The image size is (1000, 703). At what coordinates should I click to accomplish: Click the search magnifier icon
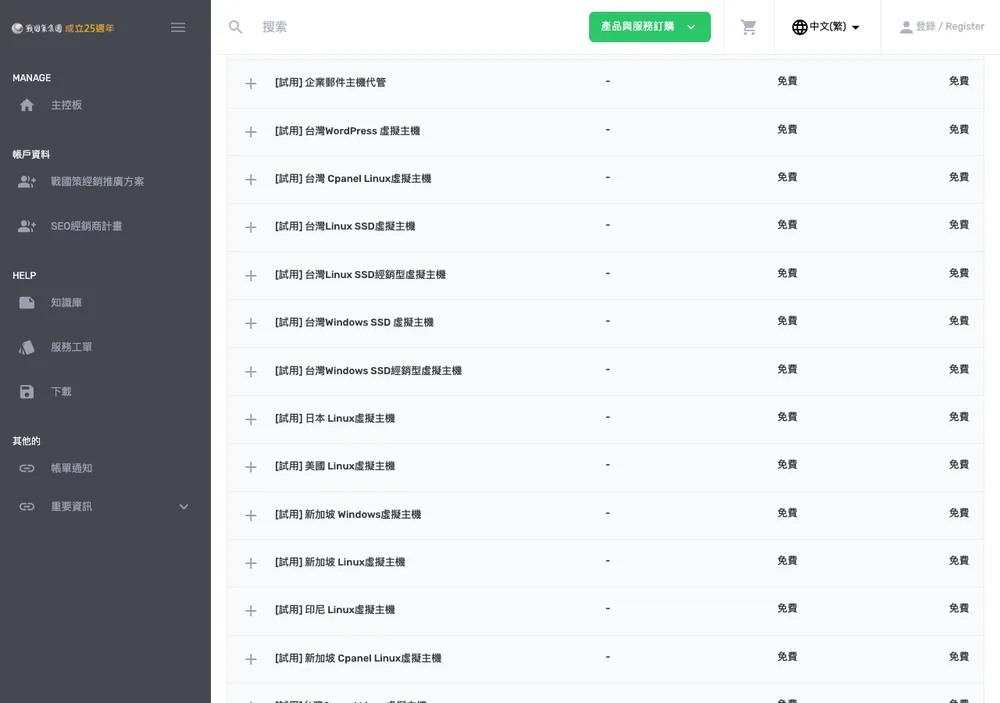tap(235, 27)
